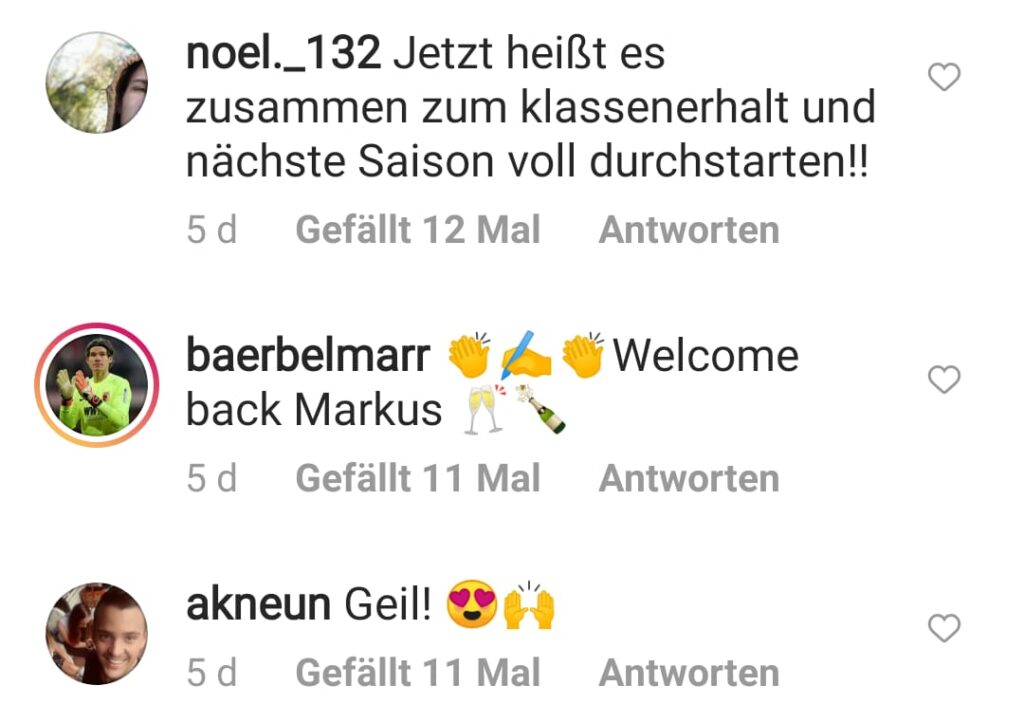This screenshot has width=1024, height=704.
Task: Click the "5 d" timestamp under baerbelmarr's comment
Action: pyautogui.click(x=212, y=479)
